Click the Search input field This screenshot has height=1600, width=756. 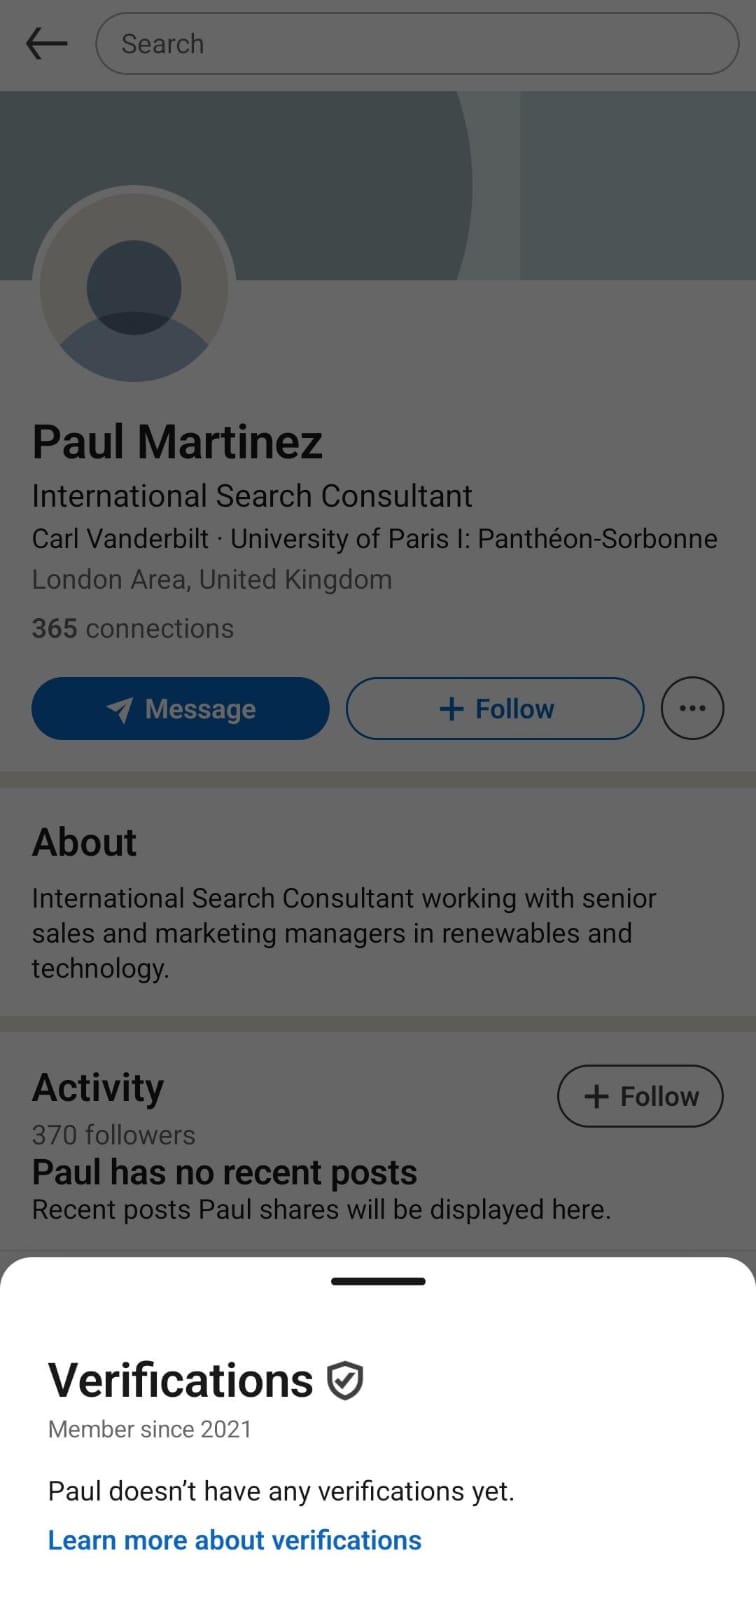[417, 44]
